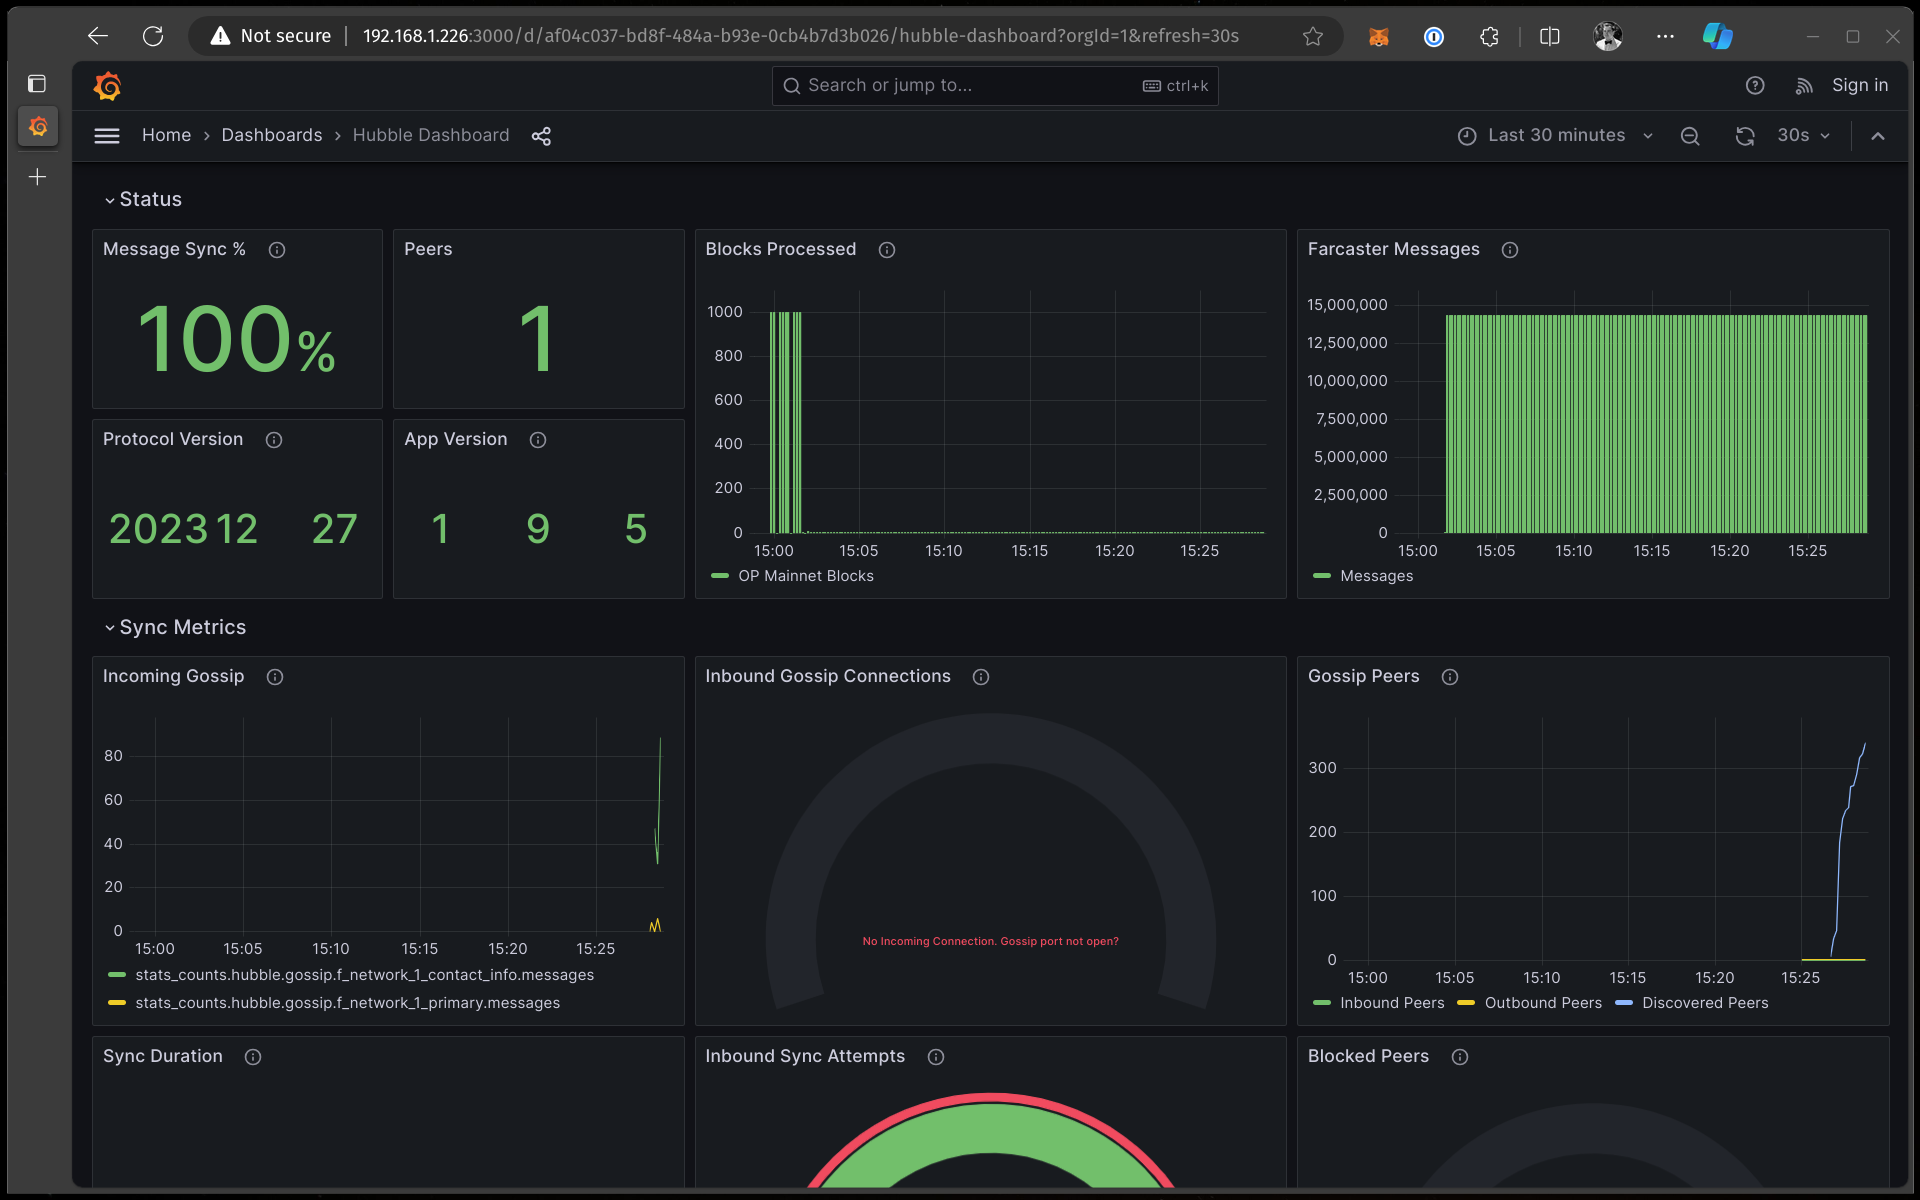1920x1200 pixels.
Task: Open the tab actions sidebar icon
Action: point(37,84)
